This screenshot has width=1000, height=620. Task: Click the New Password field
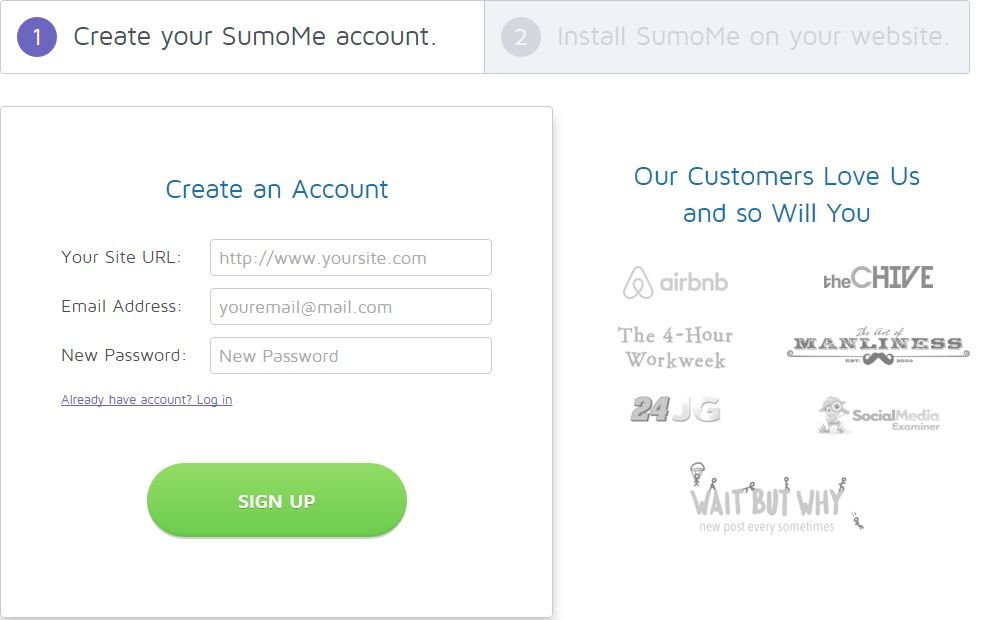click(x=350, y=355)
